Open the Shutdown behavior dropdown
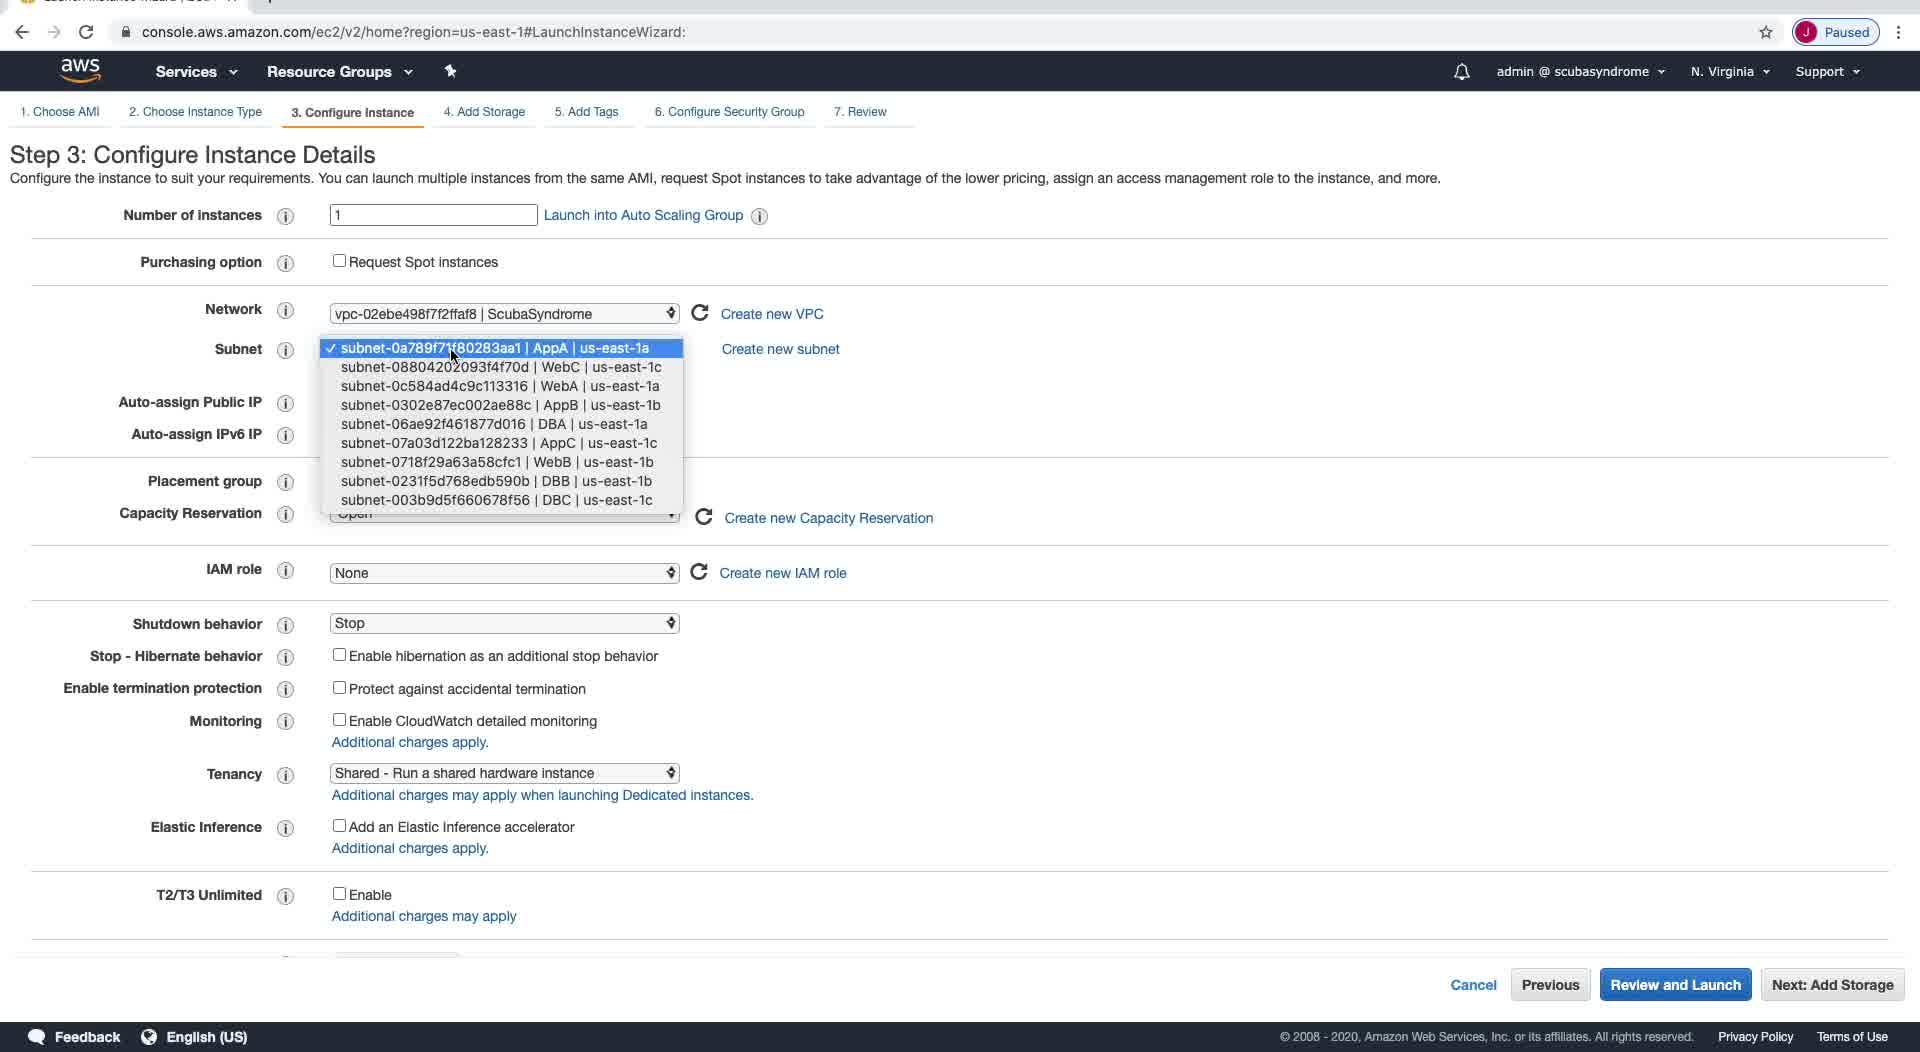 tap(504, 623)
